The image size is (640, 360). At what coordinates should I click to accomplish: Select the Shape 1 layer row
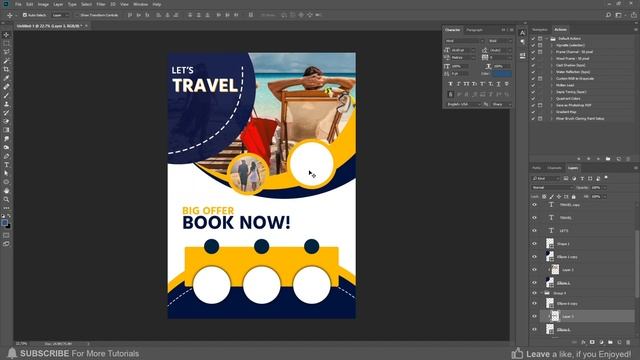tap(587, 244)
